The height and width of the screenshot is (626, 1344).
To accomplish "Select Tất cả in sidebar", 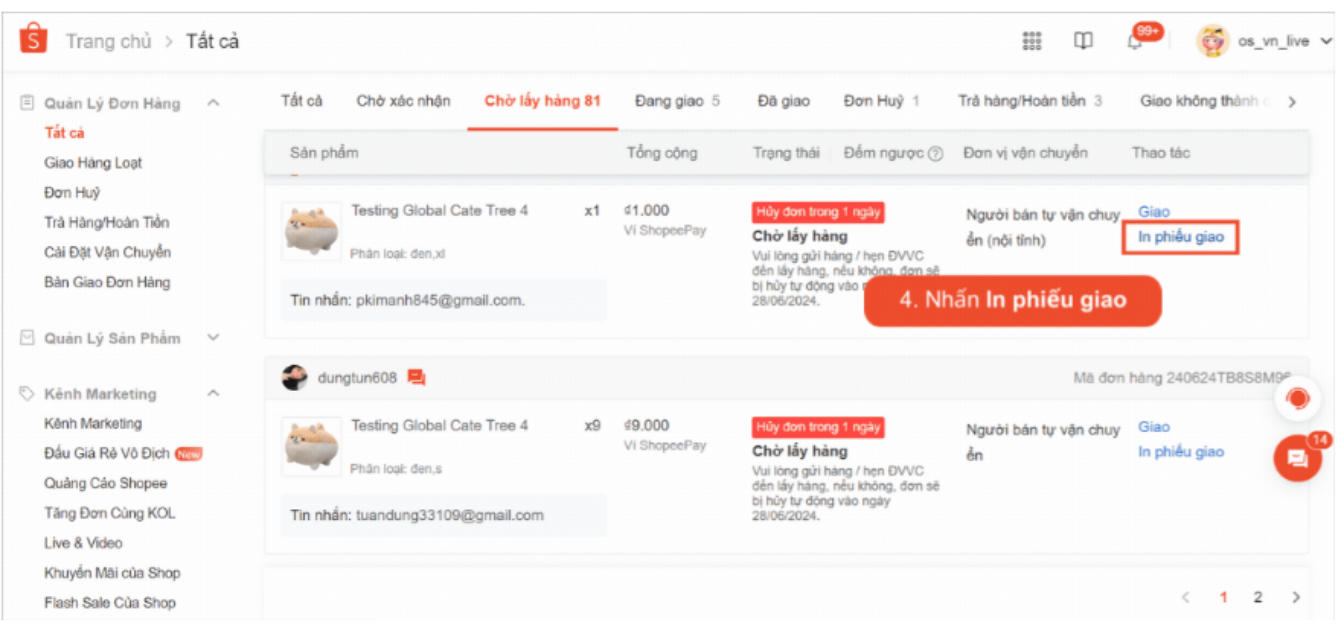I will (65, 133).
